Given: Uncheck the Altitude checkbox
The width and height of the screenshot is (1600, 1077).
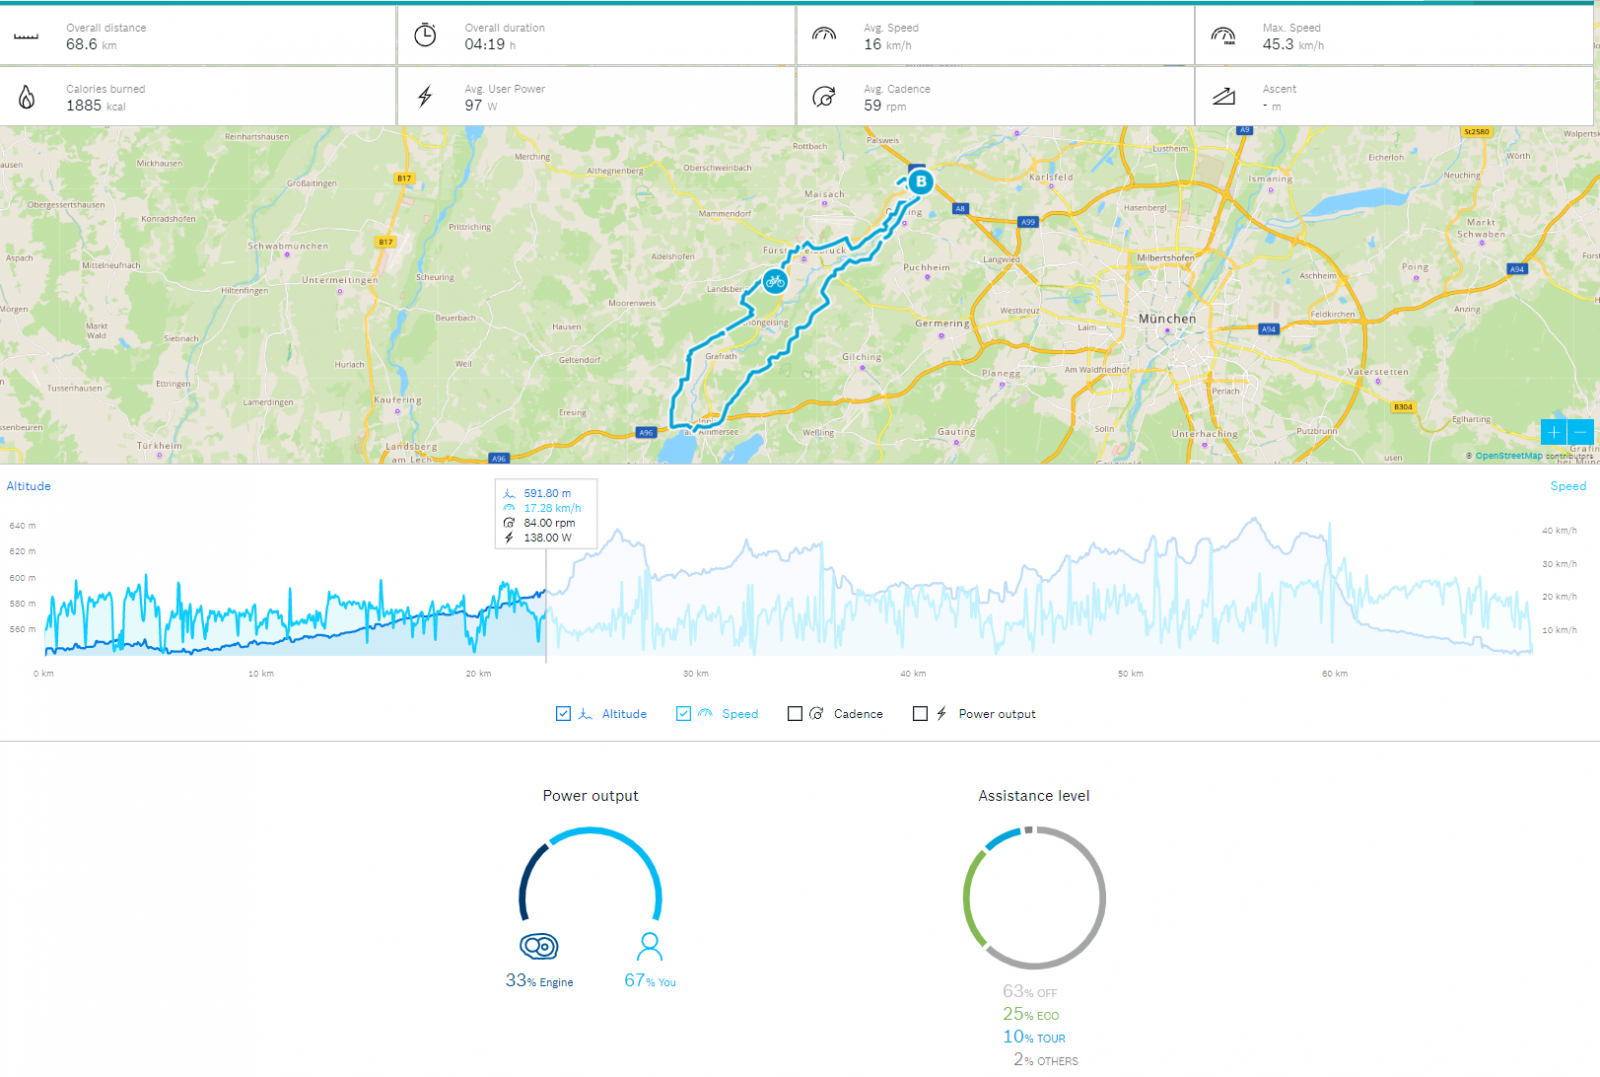Looking at the screenshot, I should point(563,714).
